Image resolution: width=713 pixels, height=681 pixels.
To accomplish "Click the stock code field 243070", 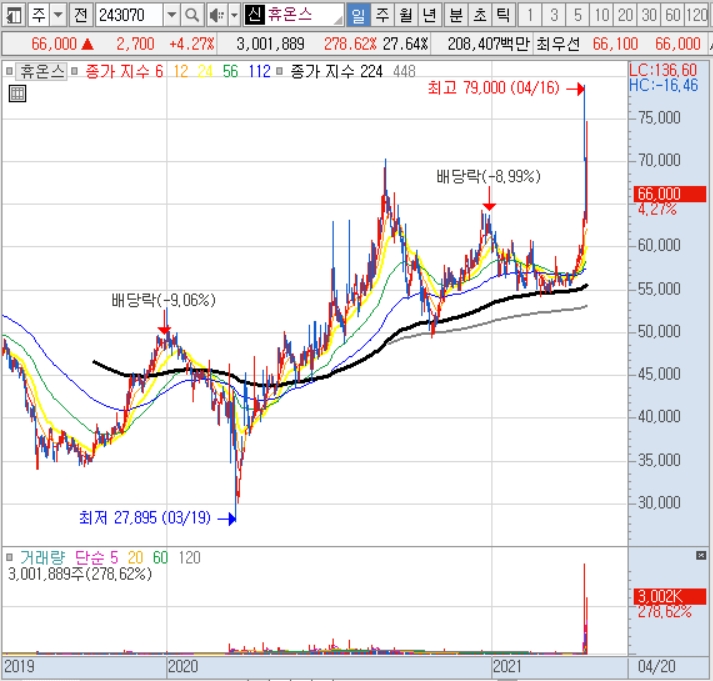I will [x=129, y=15].
